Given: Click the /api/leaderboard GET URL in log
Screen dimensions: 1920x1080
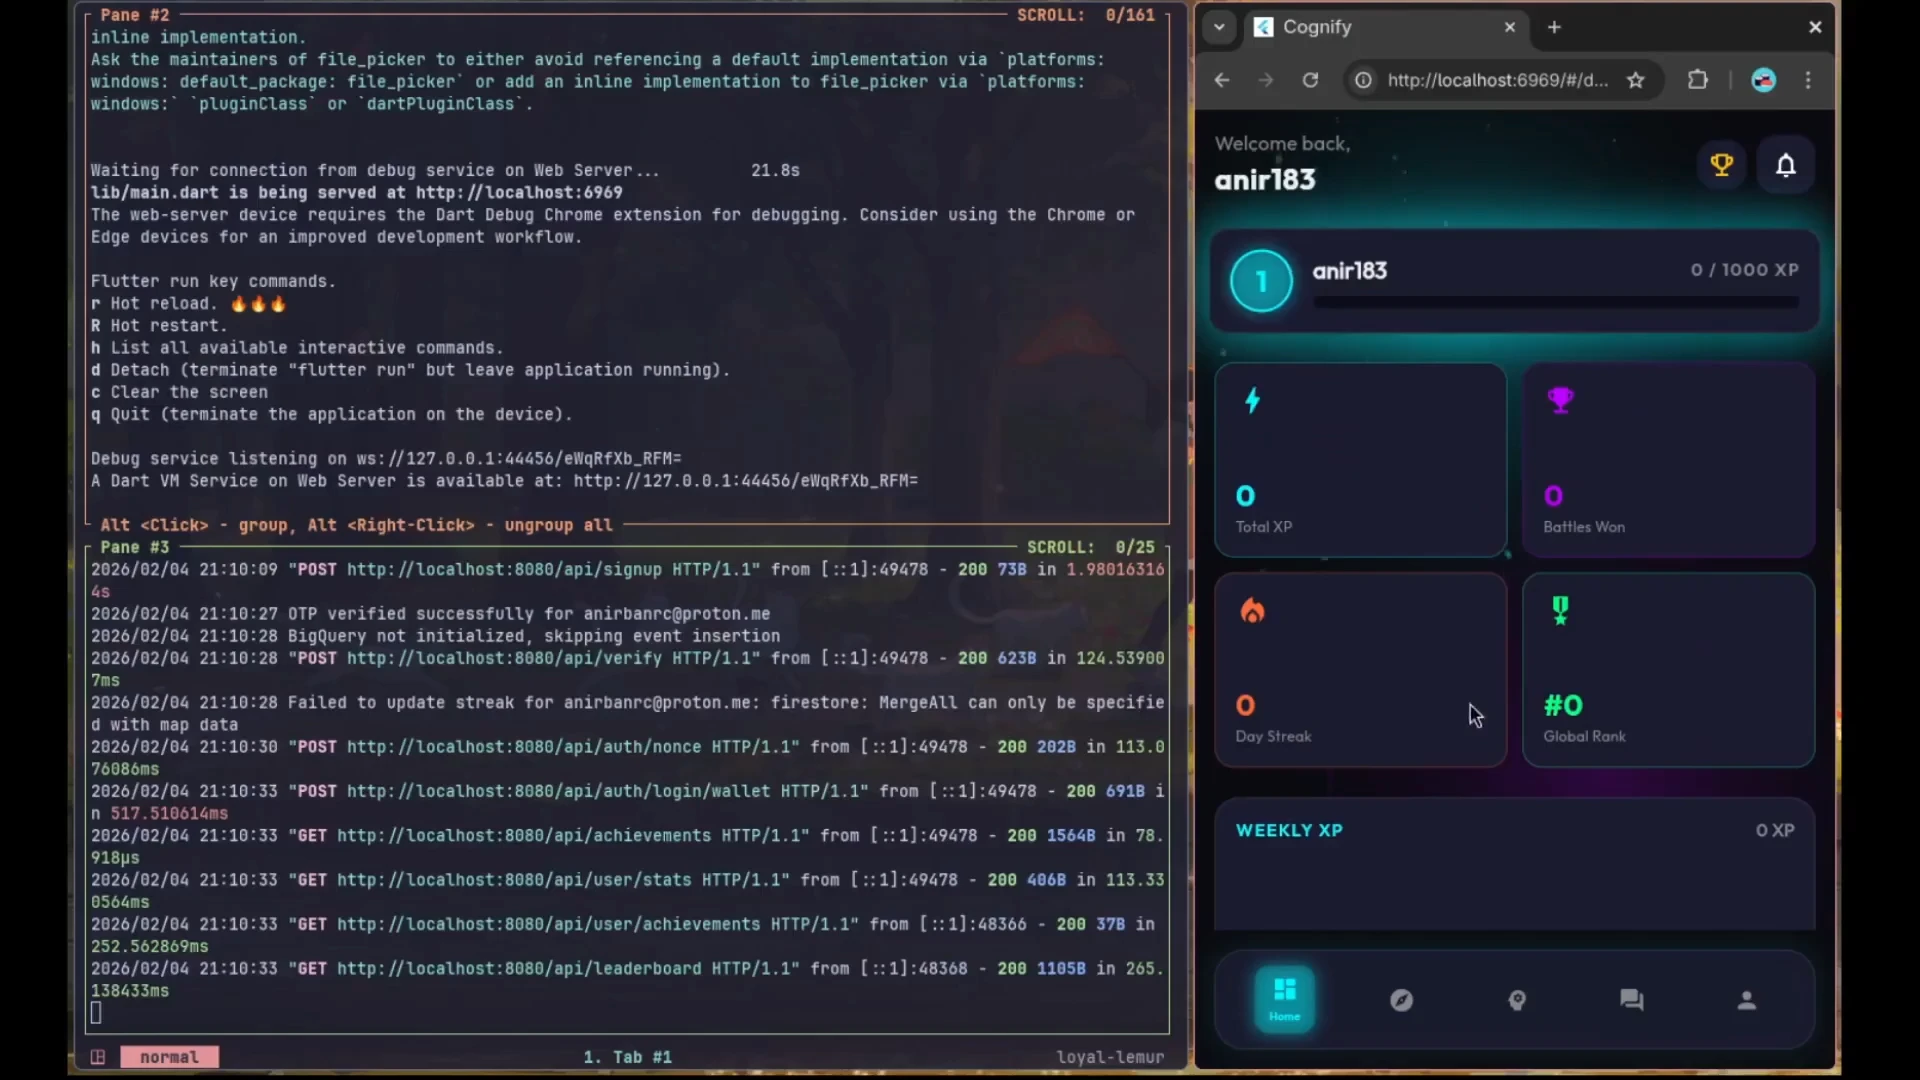Looking at the screenshot, I should tap(519, 968).
